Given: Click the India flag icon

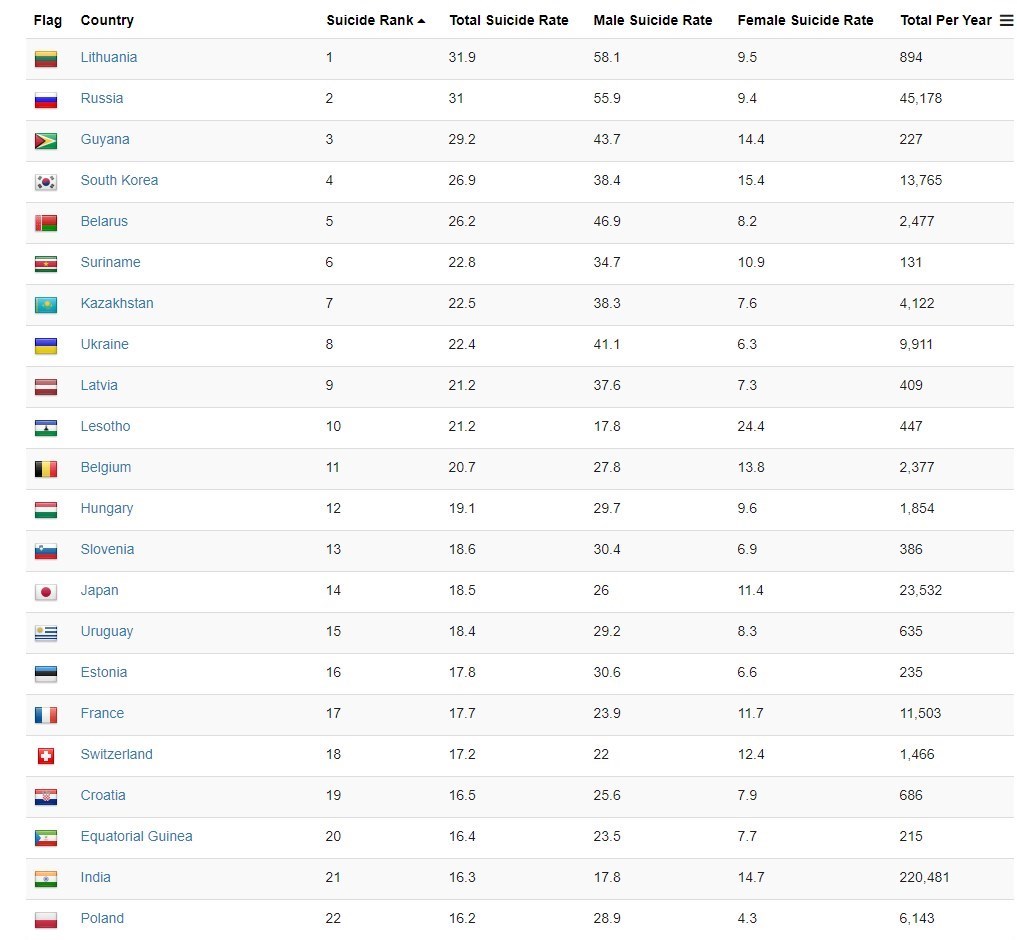Looking at the screenshot, I should coord(46,879).
